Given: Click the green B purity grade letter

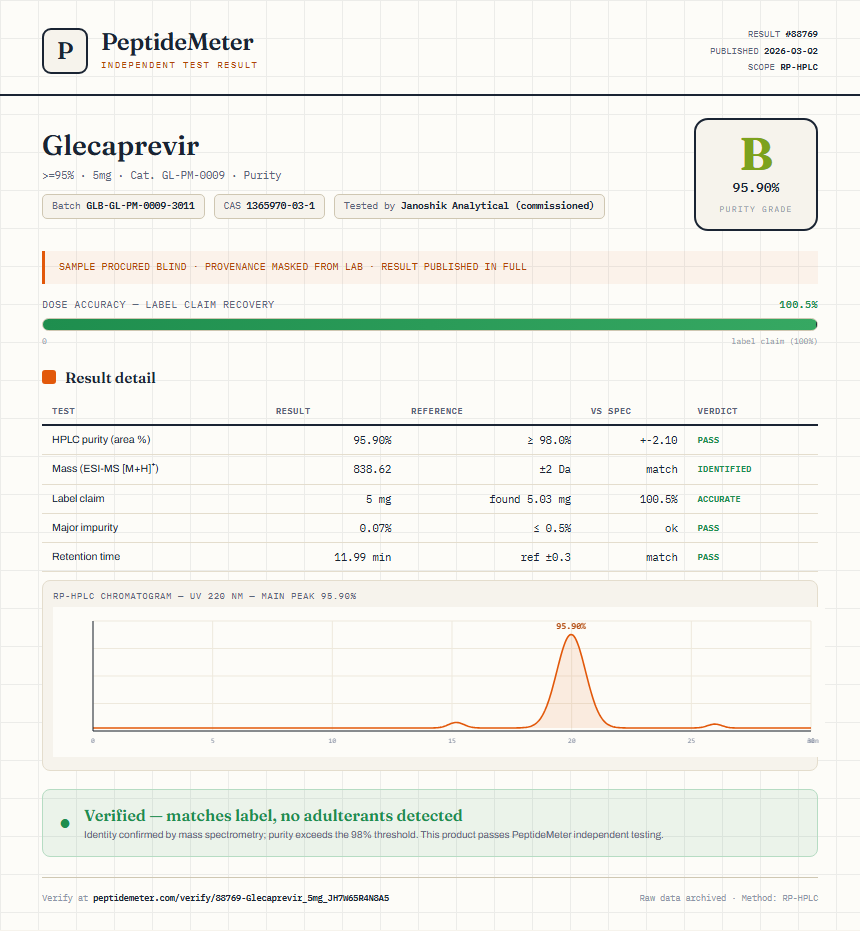Looking at the screenshot, I should [756, 154].
